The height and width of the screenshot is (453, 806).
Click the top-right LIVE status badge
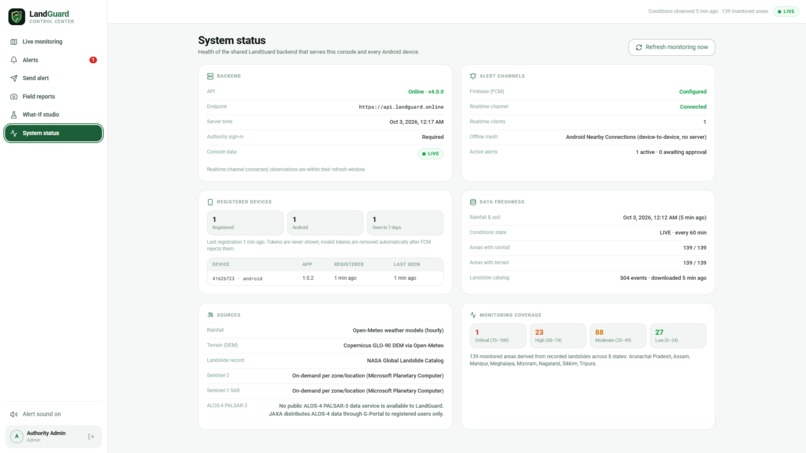click(786, 11)
